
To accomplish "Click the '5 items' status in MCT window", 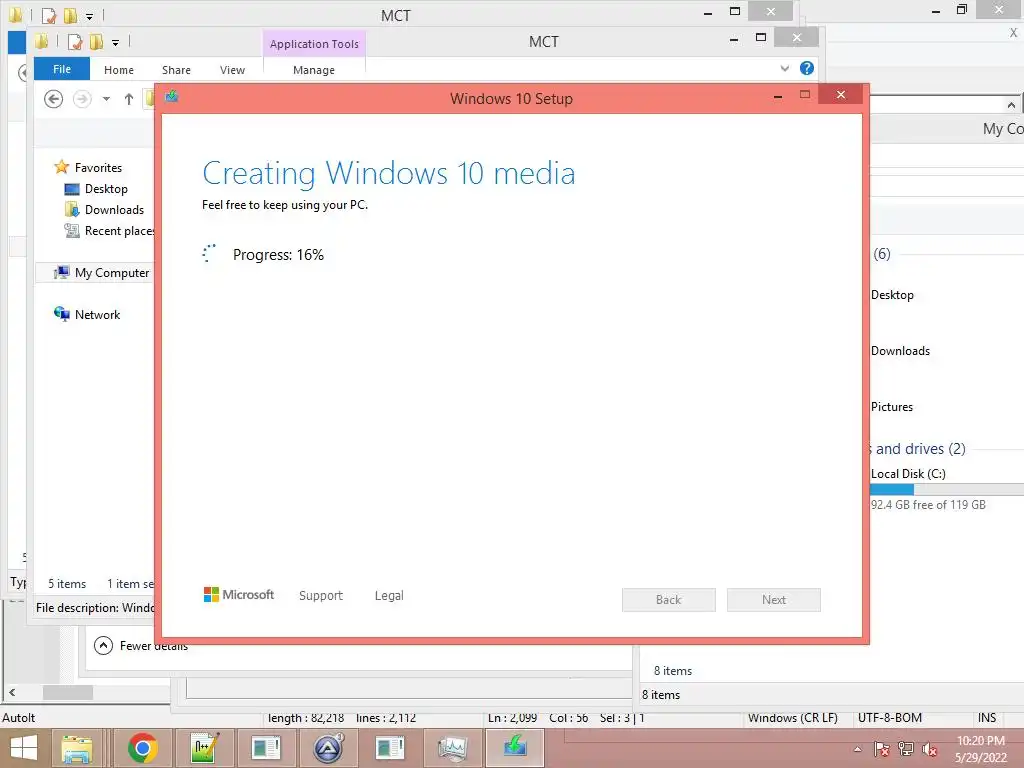I will click(x=67, y=584).
